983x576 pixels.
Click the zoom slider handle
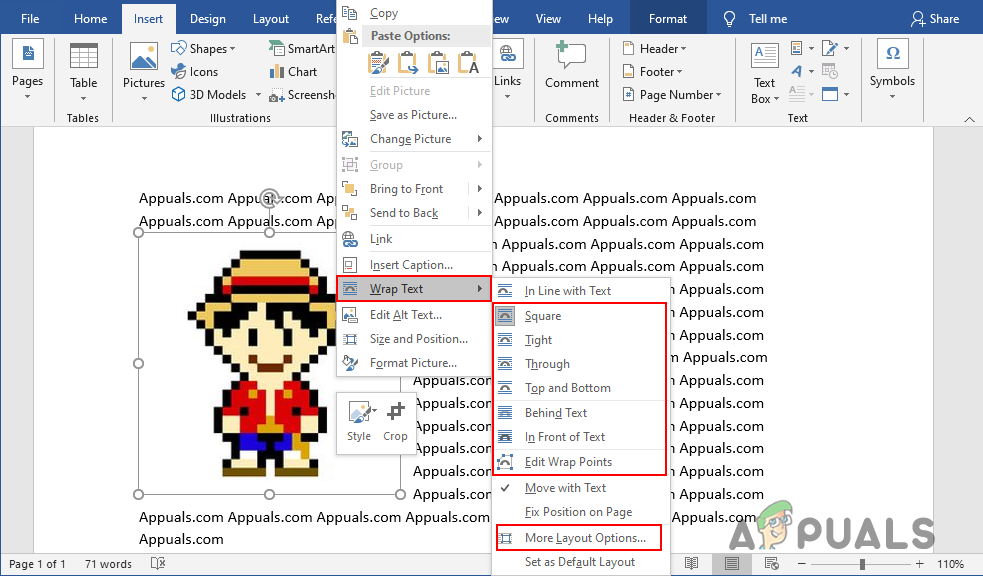point(863,563)
